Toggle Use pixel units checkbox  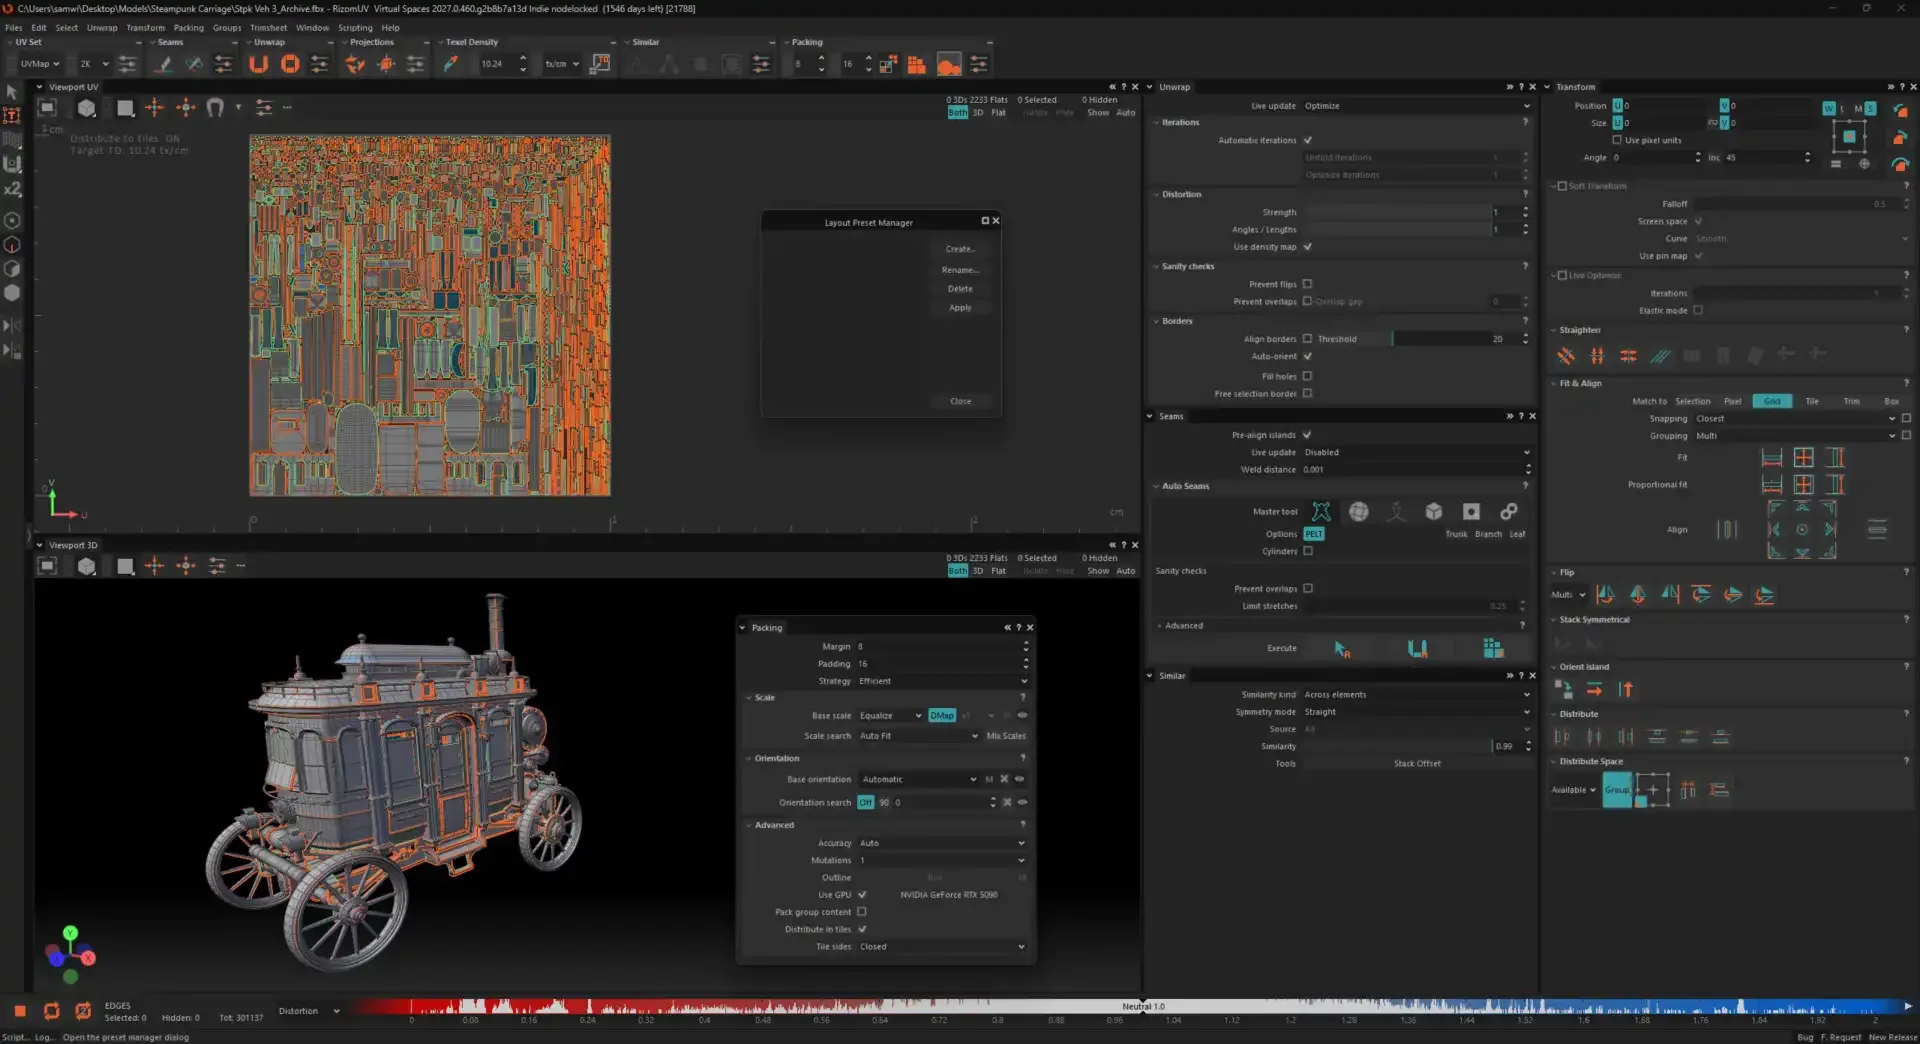(1617, 140)
